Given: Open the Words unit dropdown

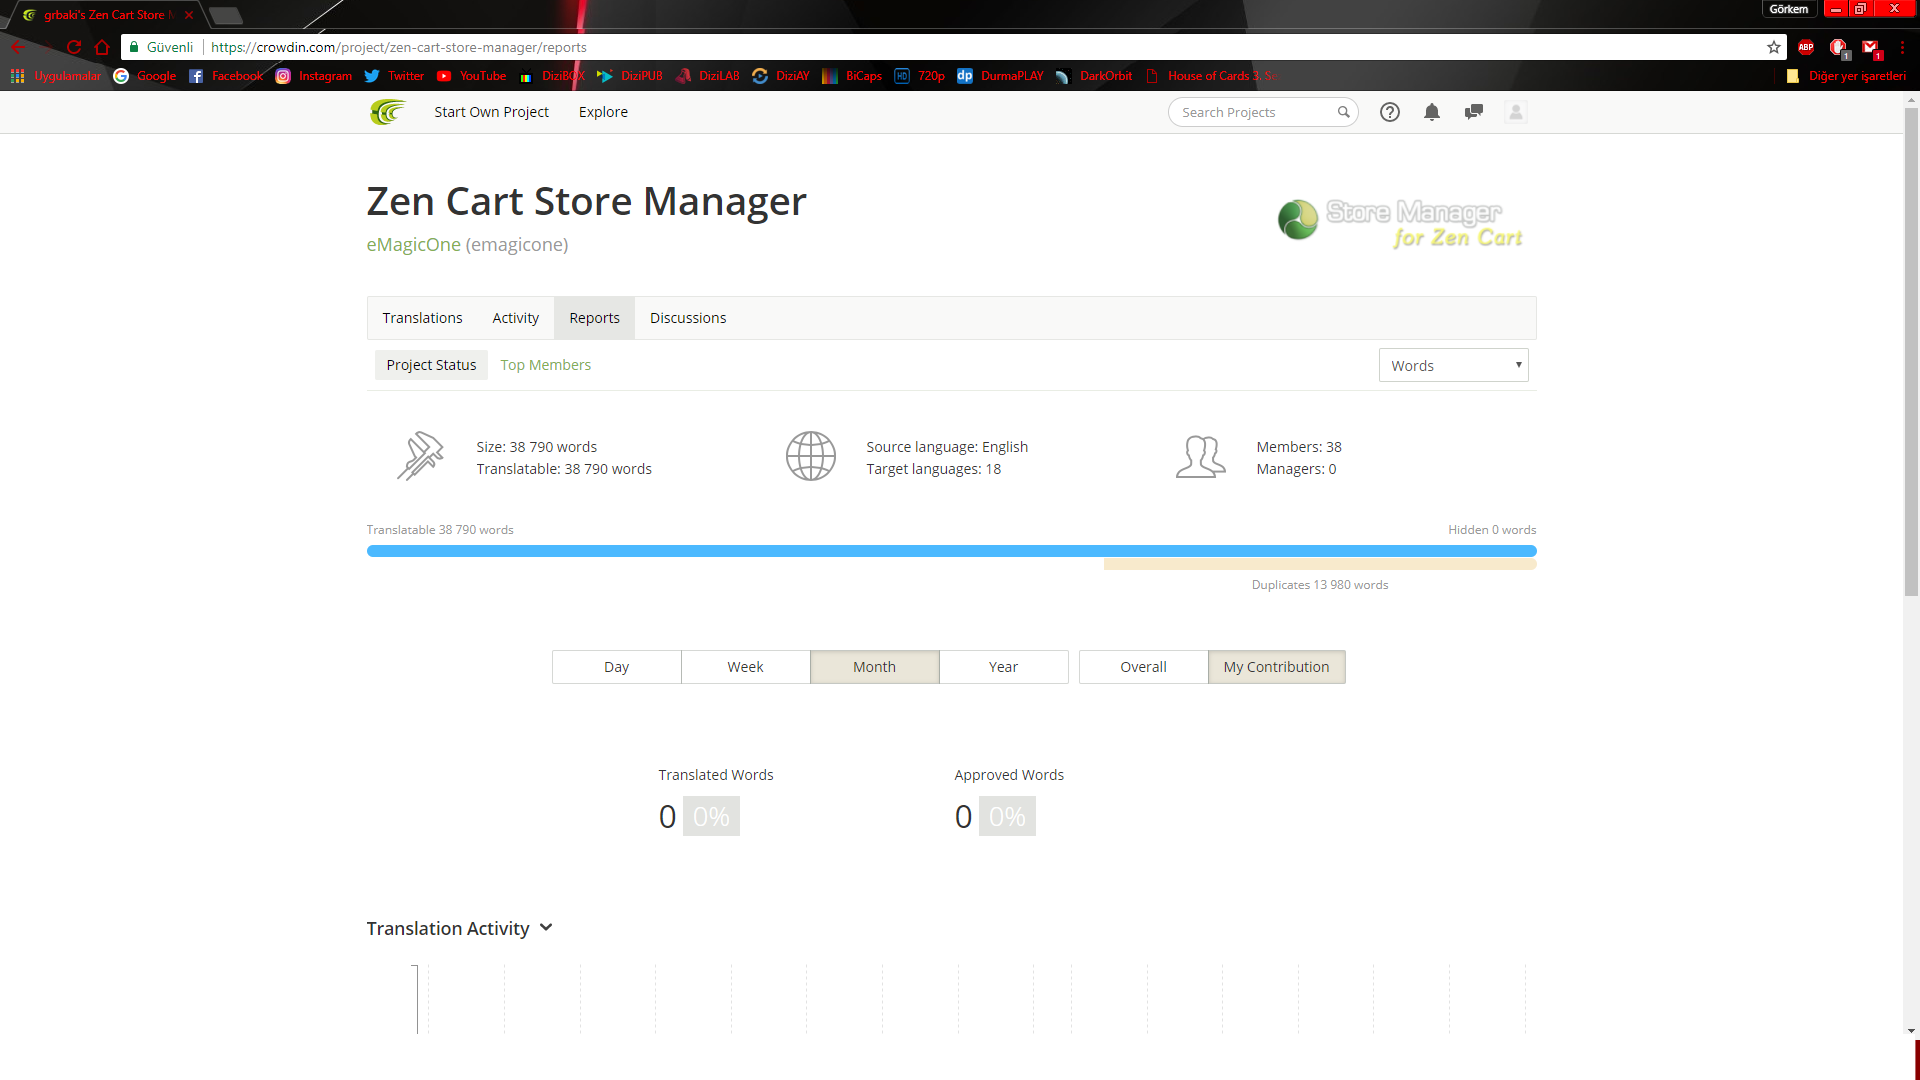Looking at the screenshot, I should 1453,365.
